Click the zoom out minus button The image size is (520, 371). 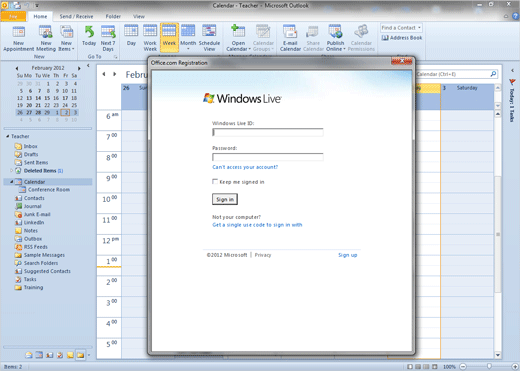(x=463, y=366)
